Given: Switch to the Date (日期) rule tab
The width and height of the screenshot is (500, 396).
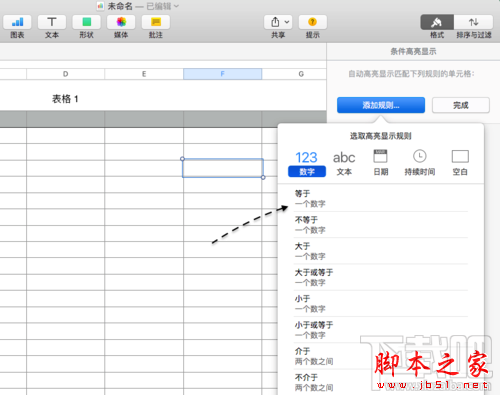Looking at the screenshot, I should tap(380, 163).
